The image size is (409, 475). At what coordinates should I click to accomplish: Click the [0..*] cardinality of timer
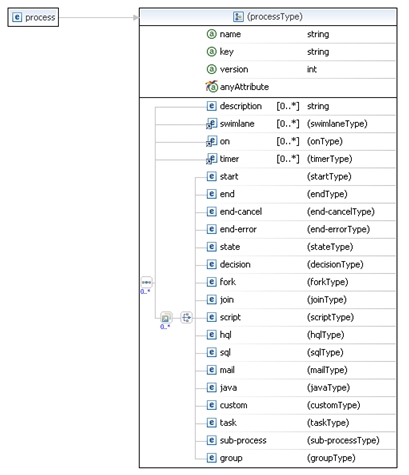click(x=288, y=159)
